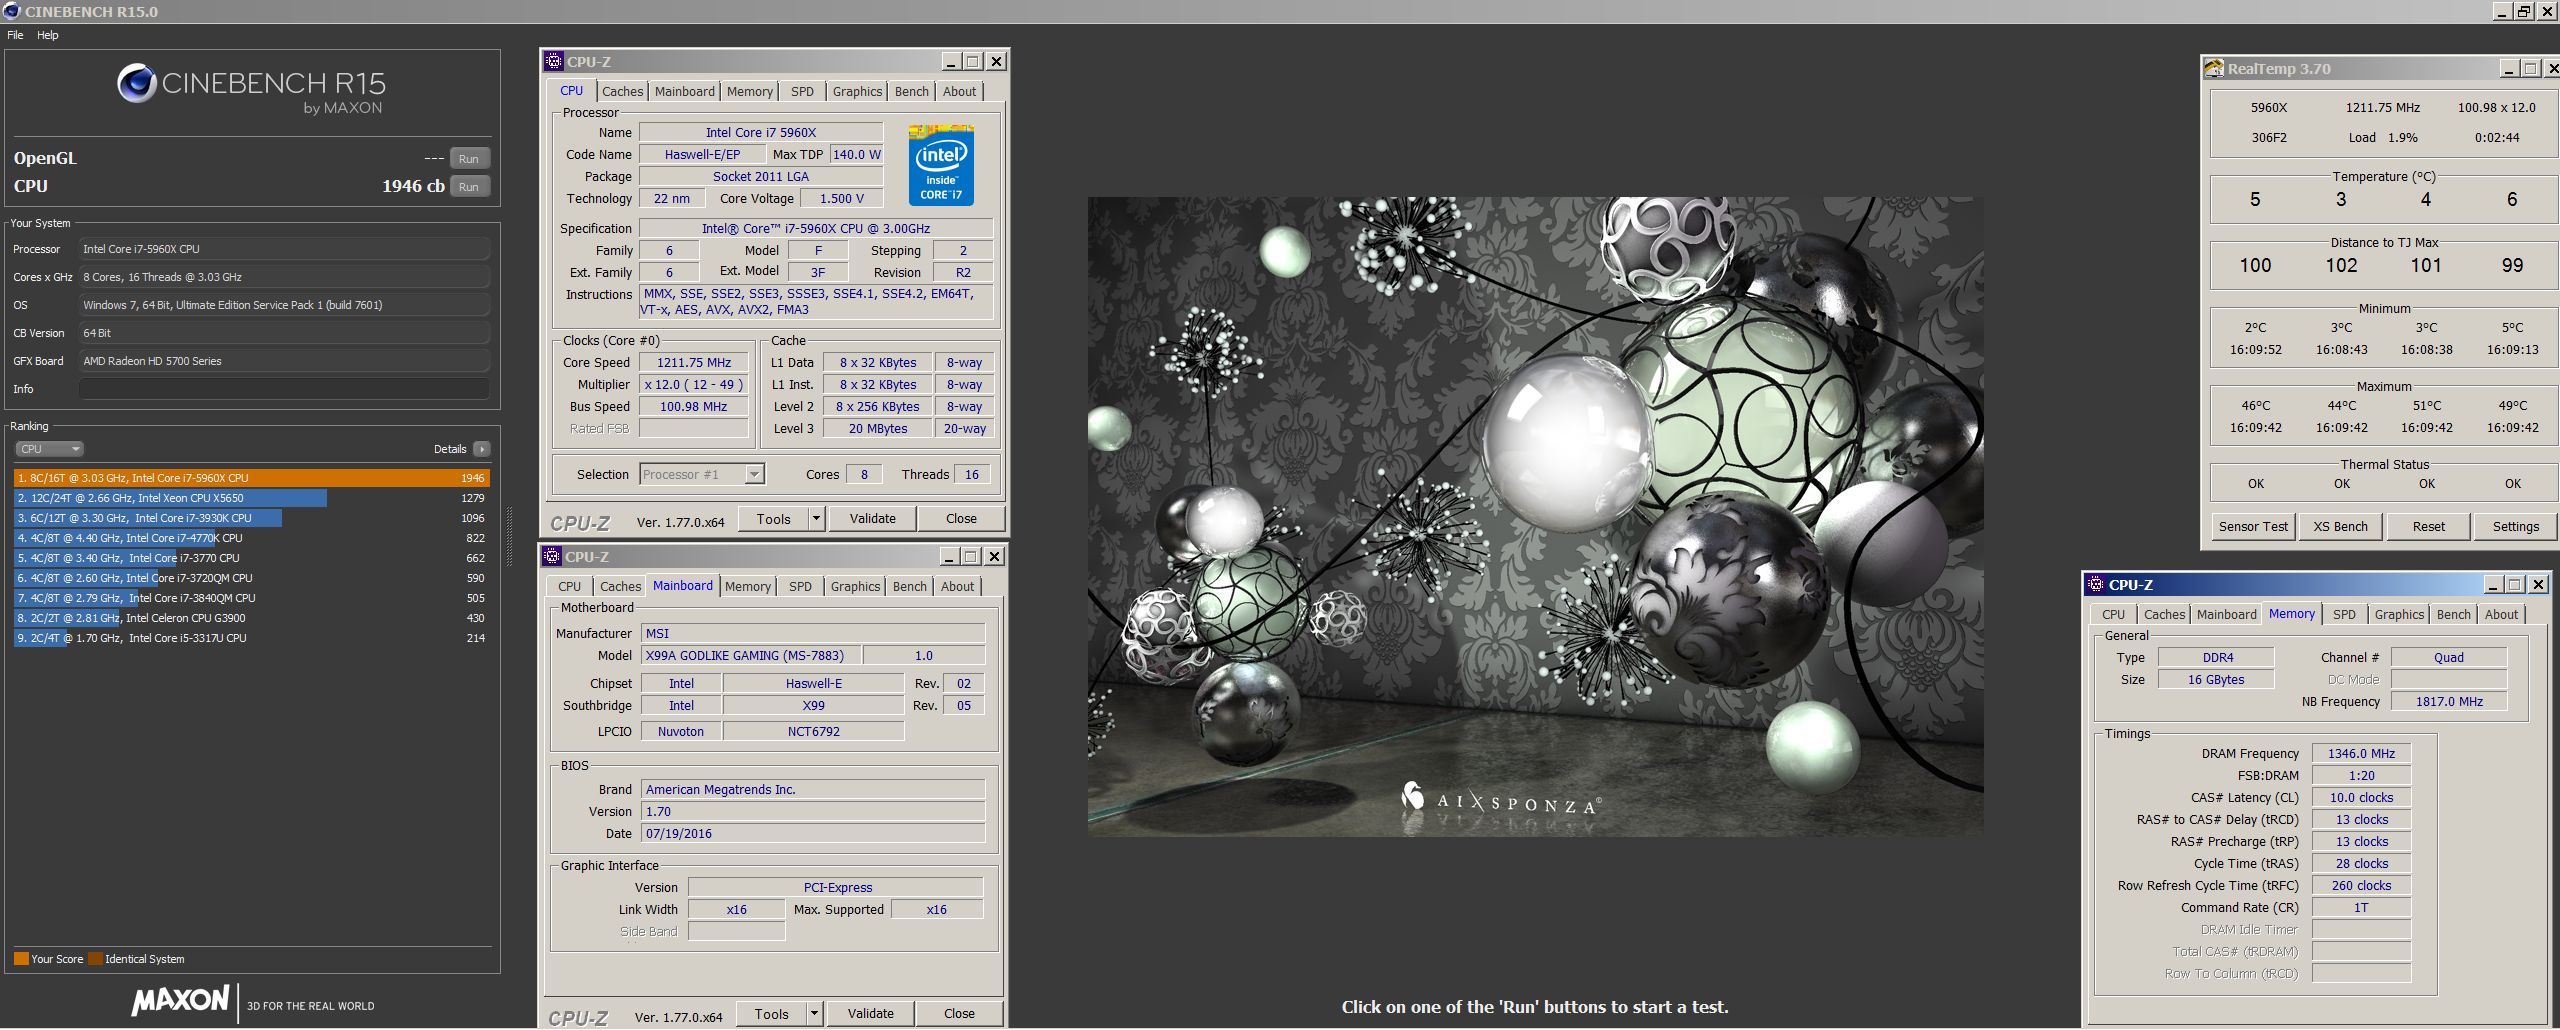Click Reset in RealTemp
Screen dimensions: 2560x1030
point(2428,526)
